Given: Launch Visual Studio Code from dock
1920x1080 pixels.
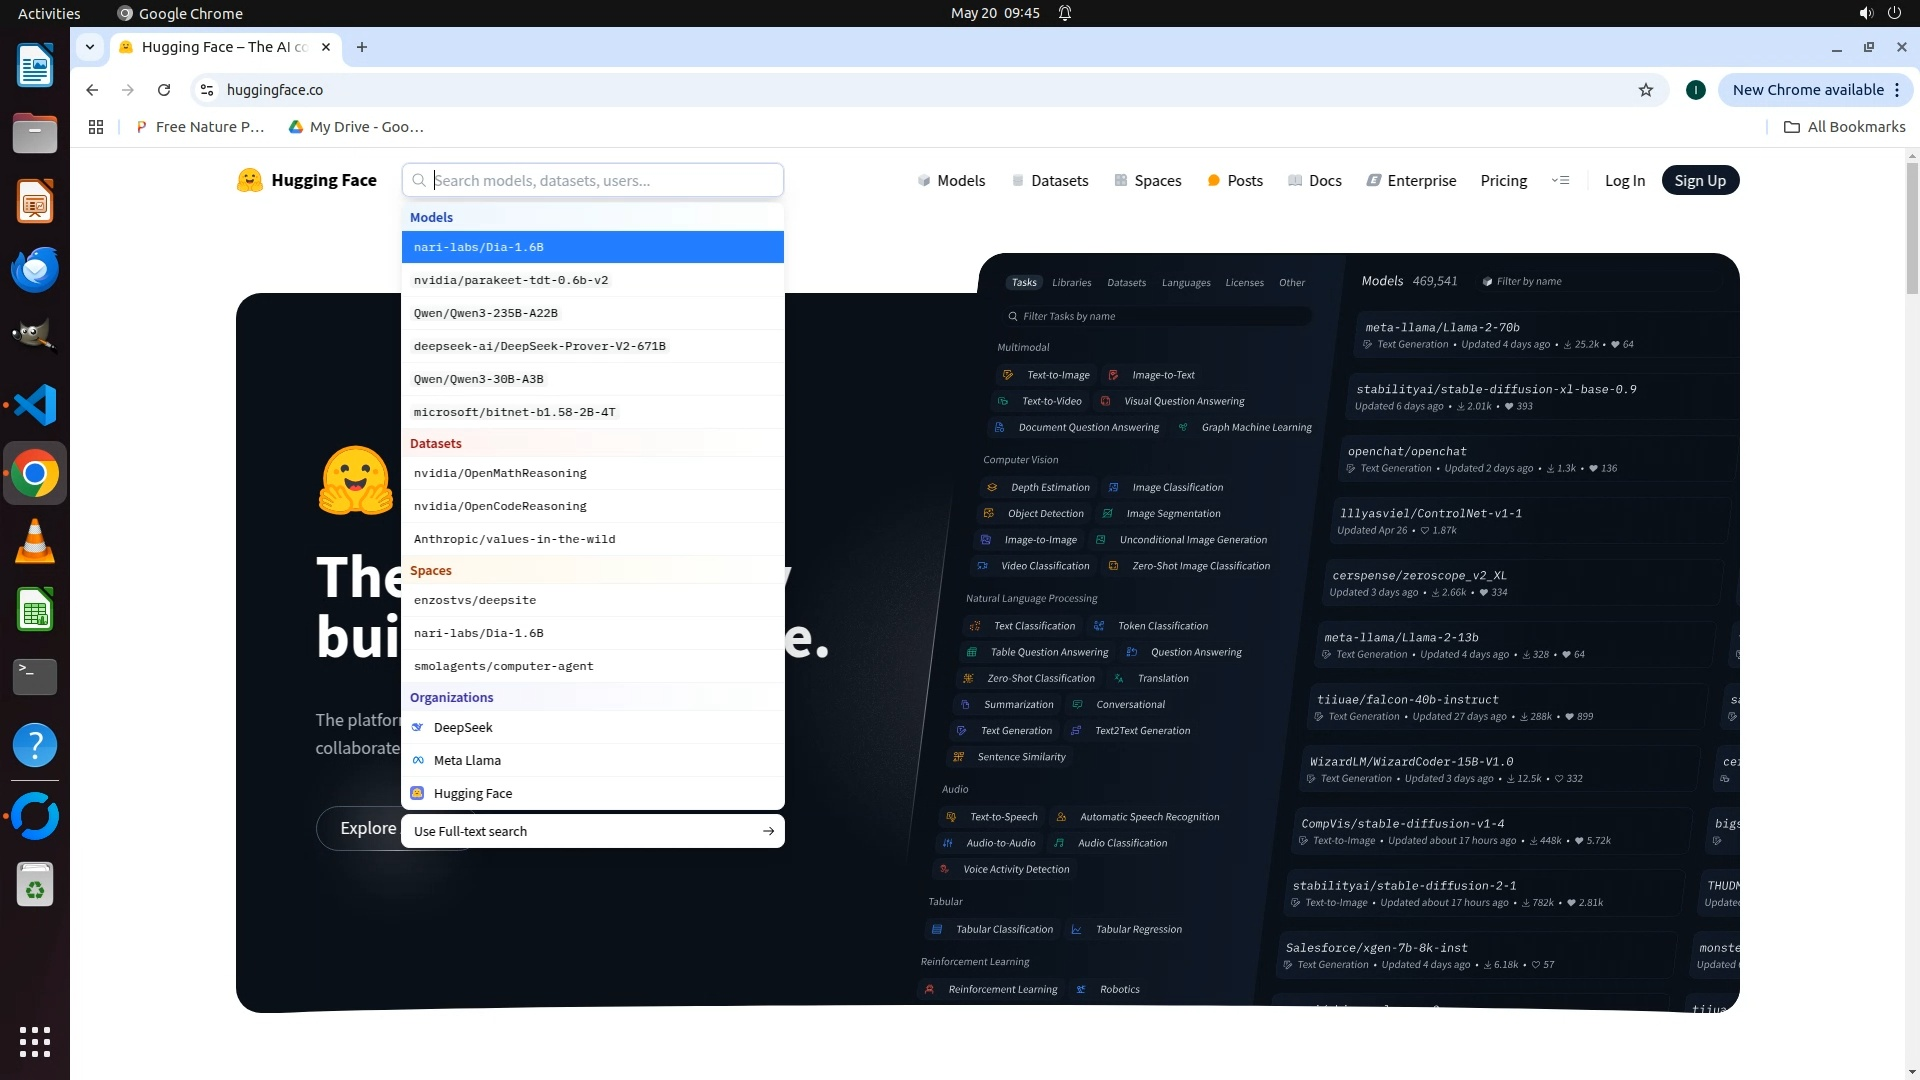Looking at the screenshot, I should tap(35, 406).
